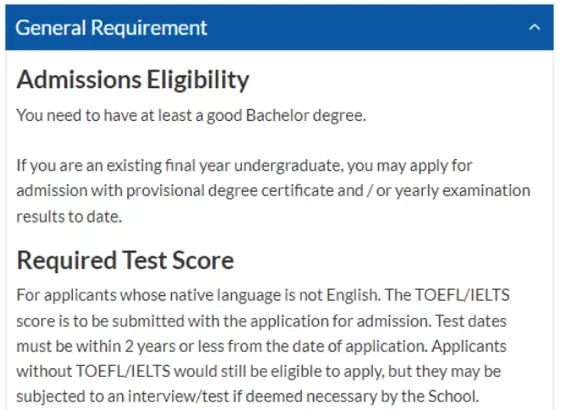Viewport: 561px width, 410px height.
Task: Click the 'subjected to an interview/test' line
Action: [248, 396]
